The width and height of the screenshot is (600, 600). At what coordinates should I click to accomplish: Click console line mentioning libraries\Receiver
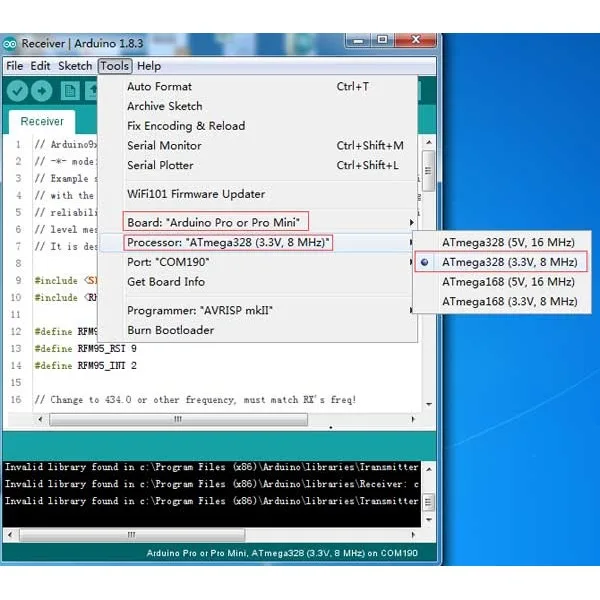click(x=212, y=484)
